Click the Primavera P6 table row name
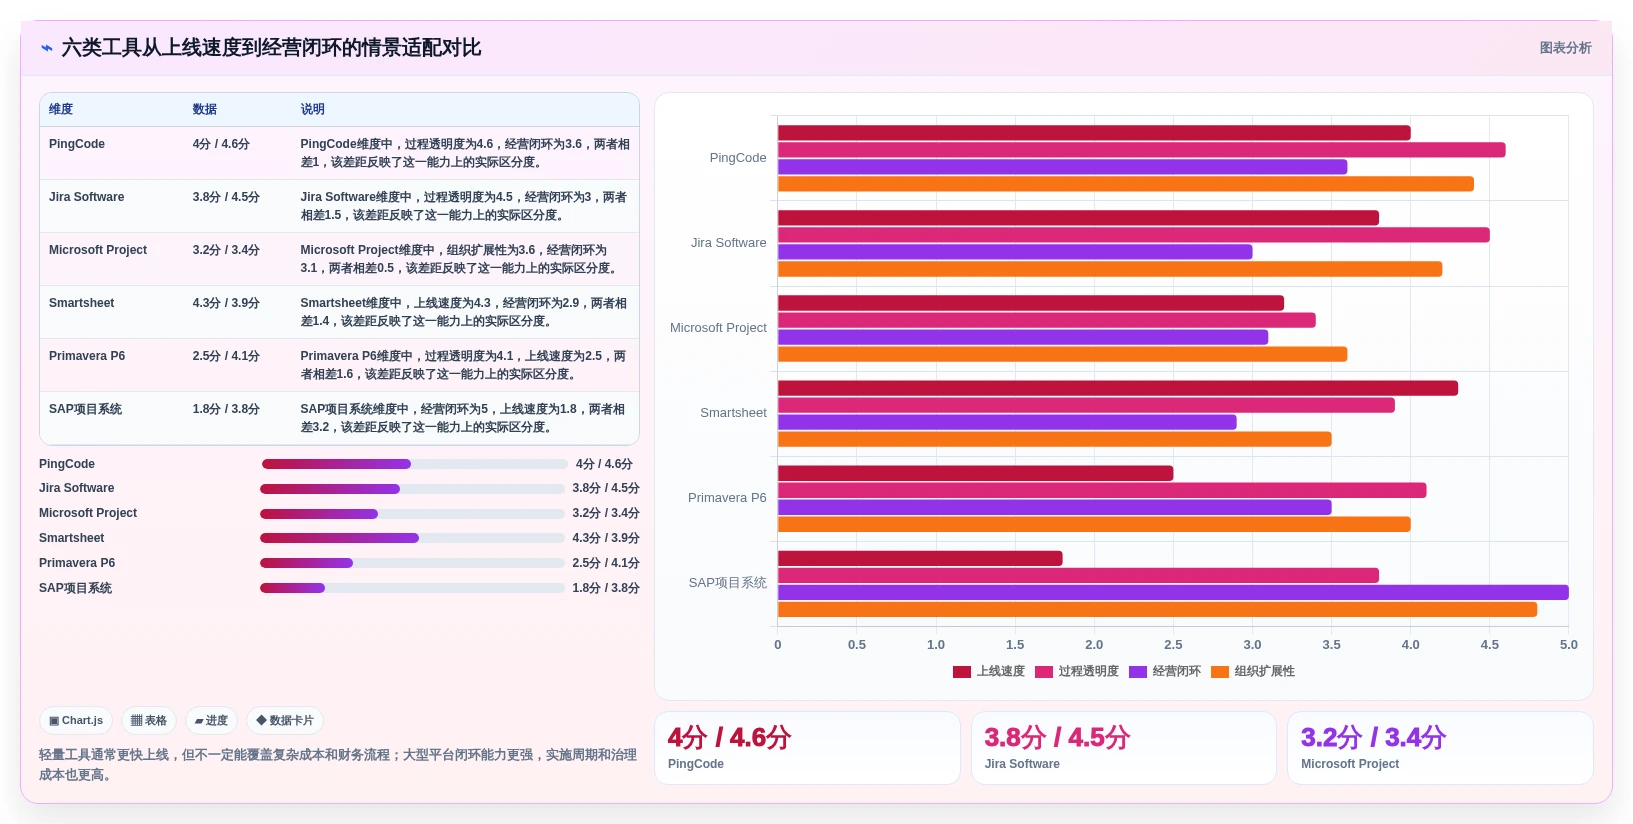Image resolution: width=1633 pixels, height=824 pixels. 87,356
